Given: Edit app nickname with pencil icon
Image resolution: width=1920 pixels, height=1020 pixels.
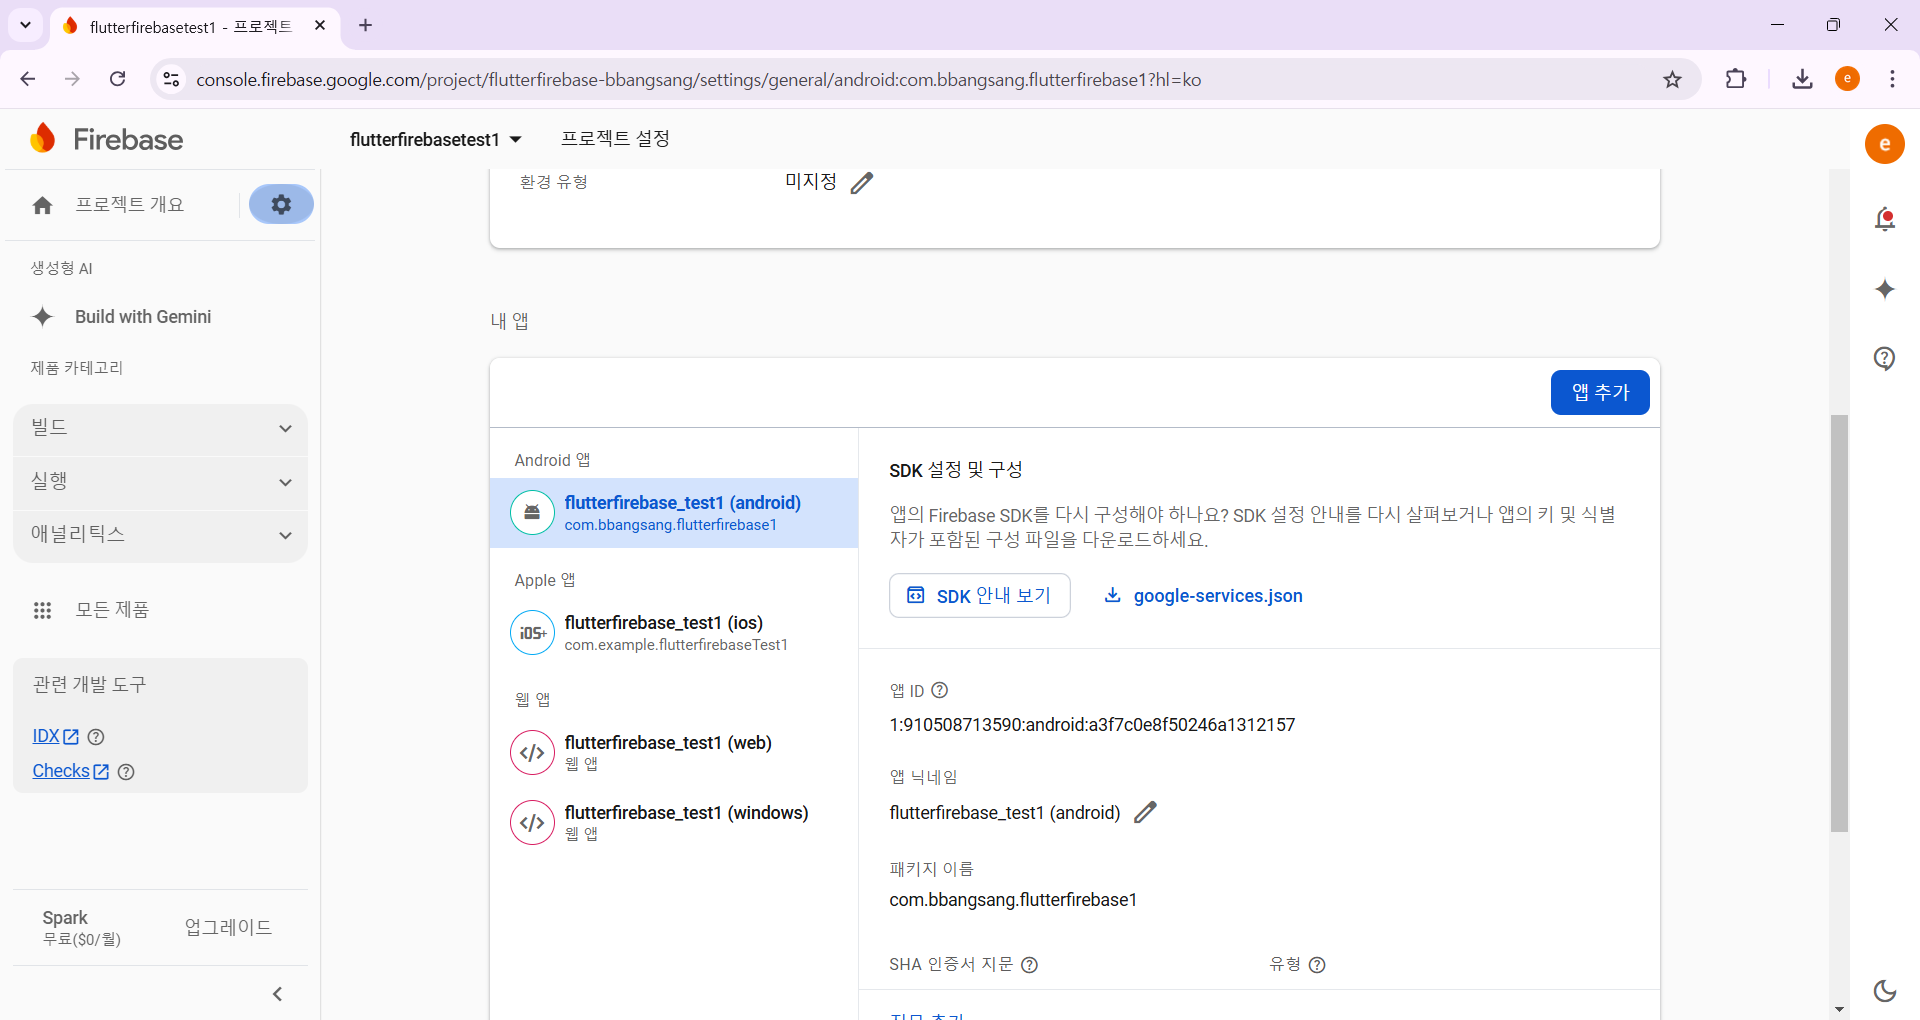Looking at the screenshot, I should coord(1146,812).
